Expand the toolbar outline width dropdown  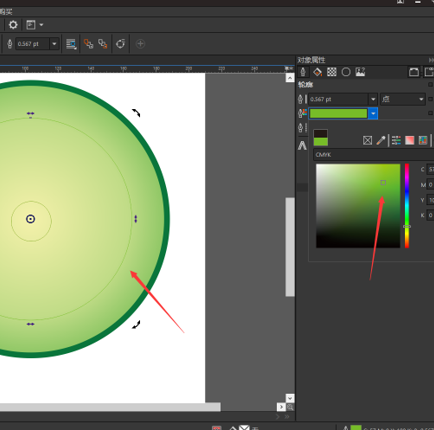pyautogui.click(x=54, y=44)
